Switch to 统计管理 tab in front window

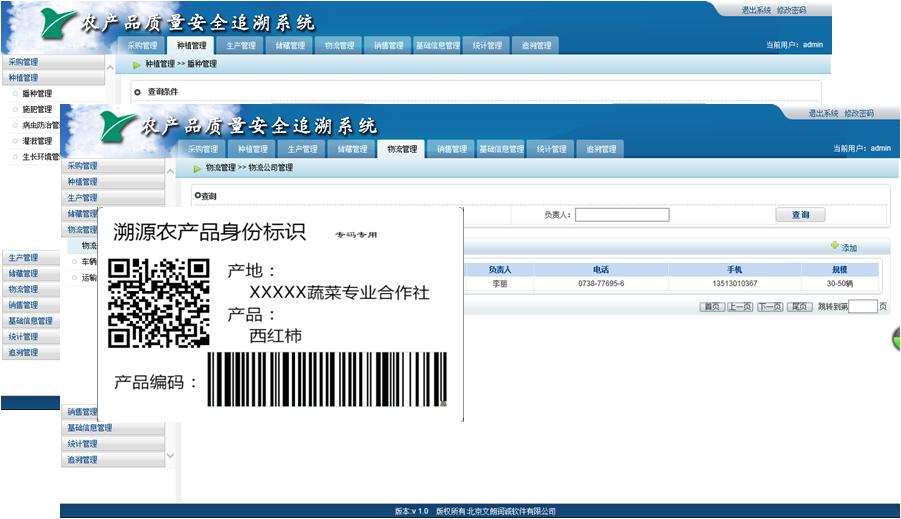click(551, 149)
